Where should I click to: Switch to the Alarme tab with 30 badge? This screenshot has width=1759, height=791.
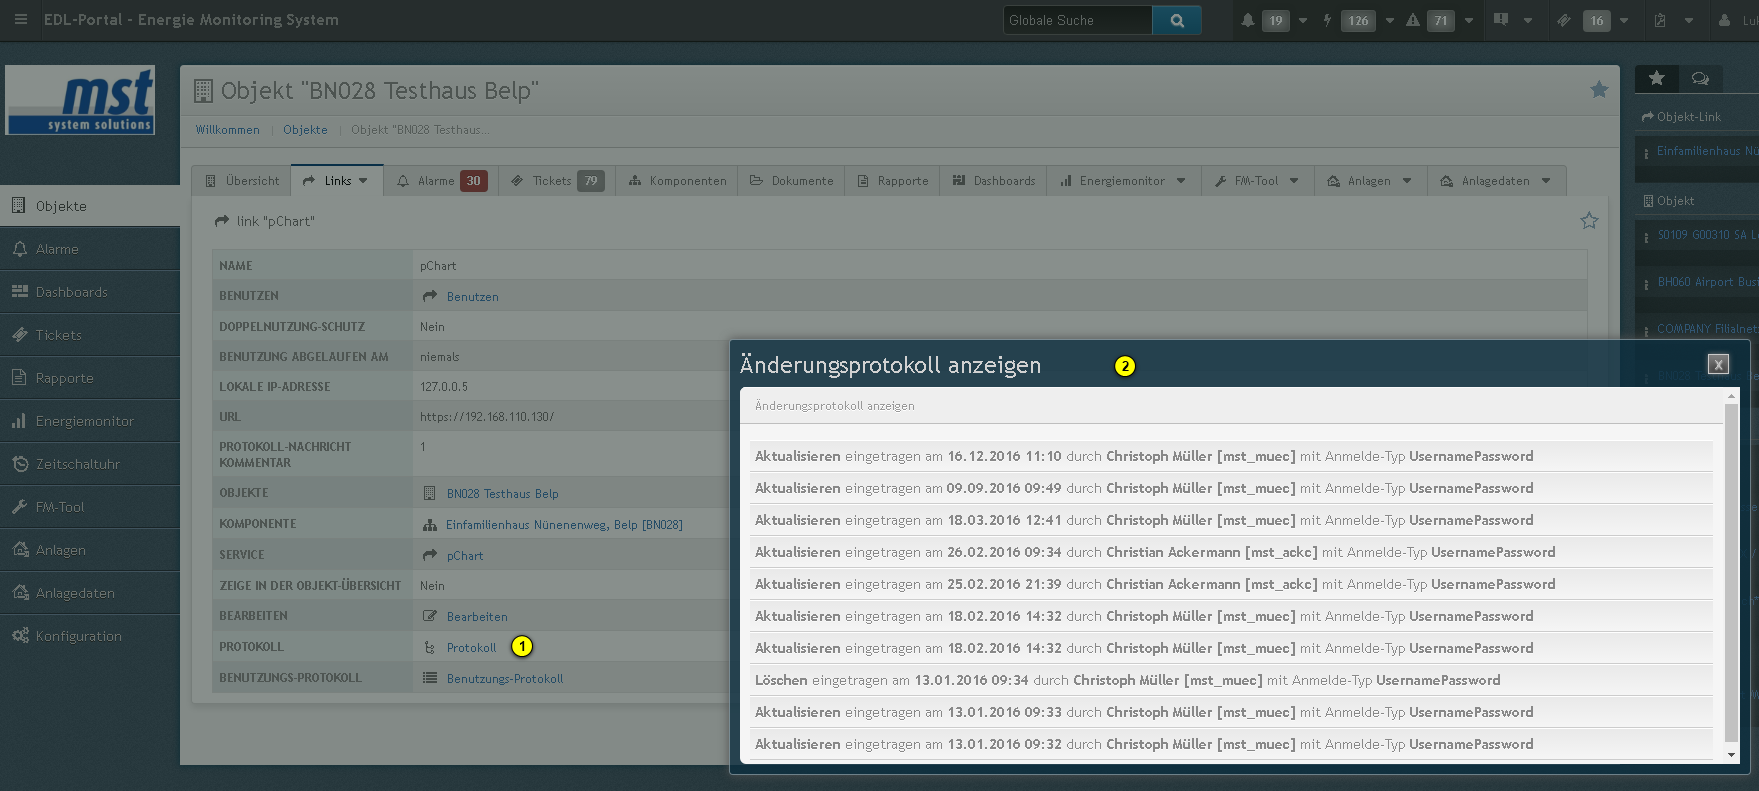point(441,181)
